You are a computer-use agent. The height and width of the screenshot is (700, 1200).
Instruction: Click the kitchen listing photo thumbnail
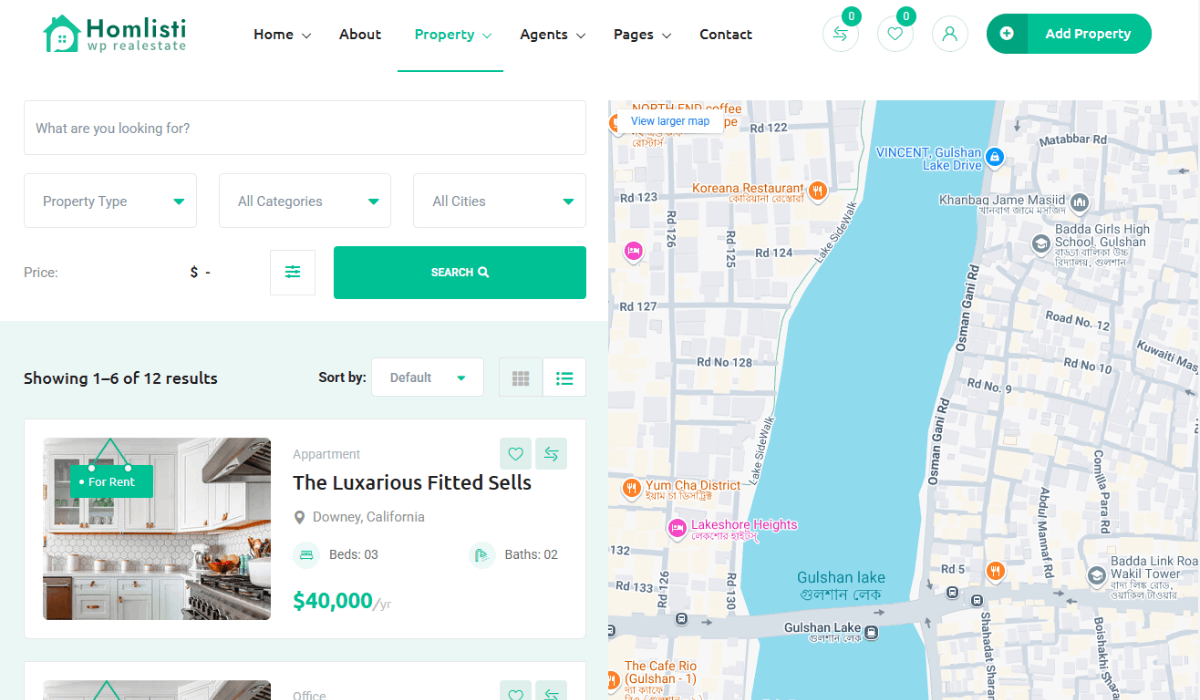(157, 529)
